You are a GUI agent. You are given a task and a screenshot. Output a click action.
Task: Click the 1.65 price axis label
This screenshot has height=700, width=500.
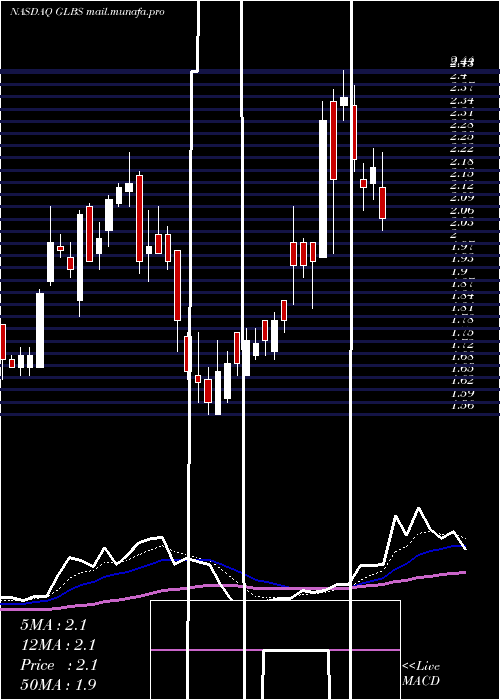click(462, 369)
